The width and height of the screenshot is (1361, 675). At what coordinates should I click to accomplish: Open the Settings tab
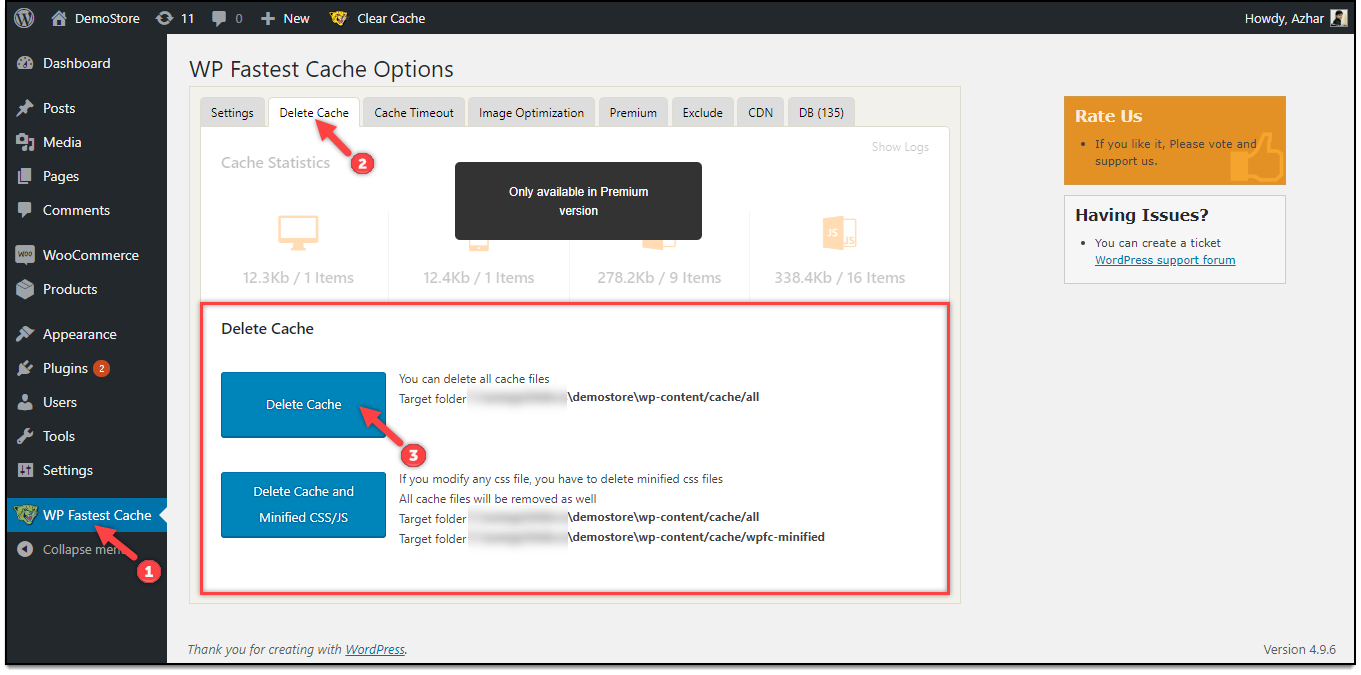pos(232,112)
